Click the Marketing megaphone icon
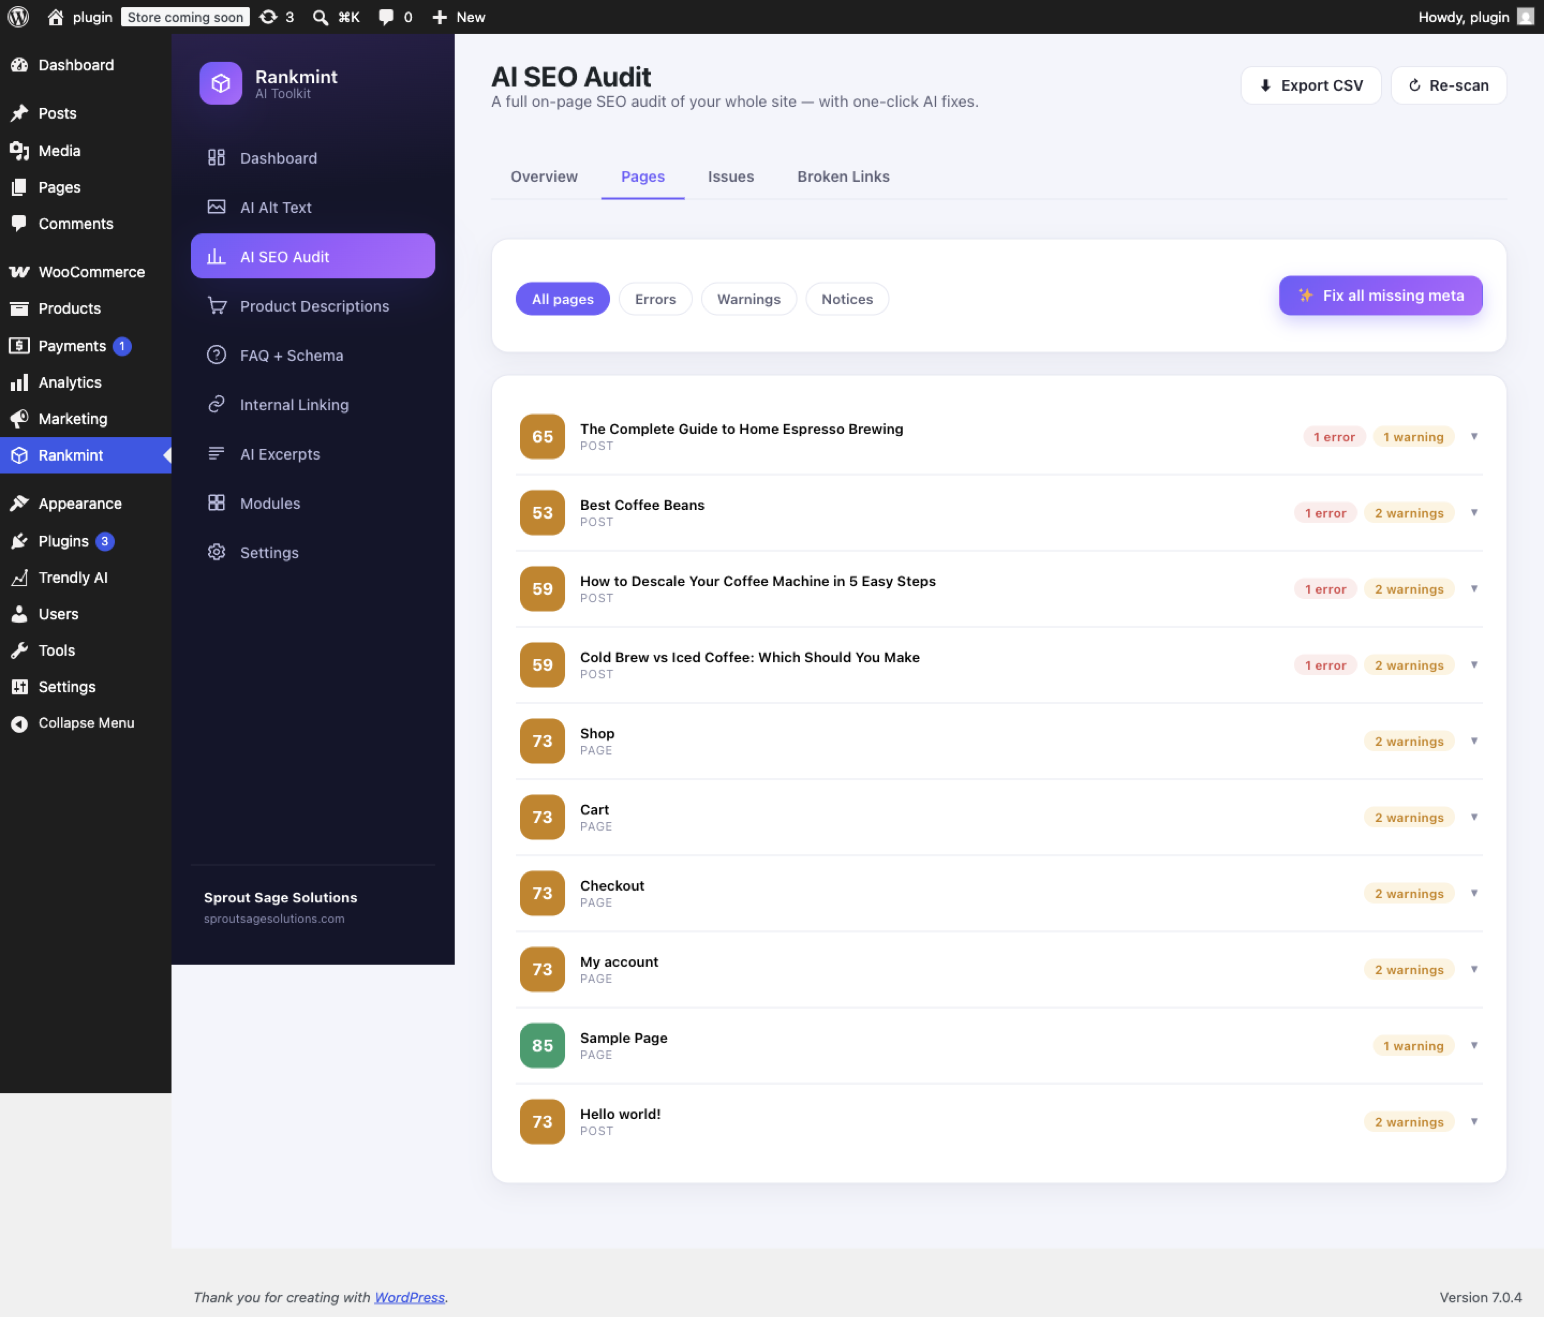Image resolution: width=1544 pixels, height=1317 pixels. point(19,419)
